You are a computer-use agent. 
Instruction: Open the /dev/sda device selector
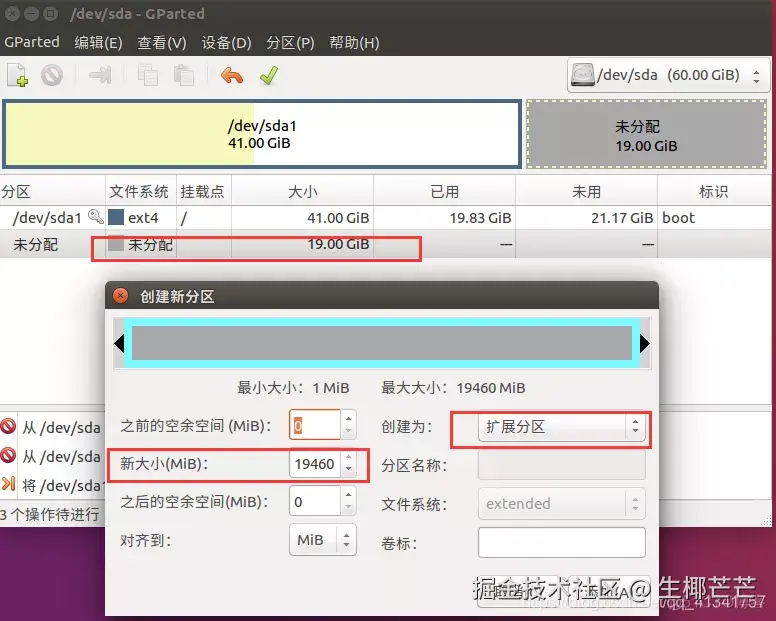coord(668,76)
